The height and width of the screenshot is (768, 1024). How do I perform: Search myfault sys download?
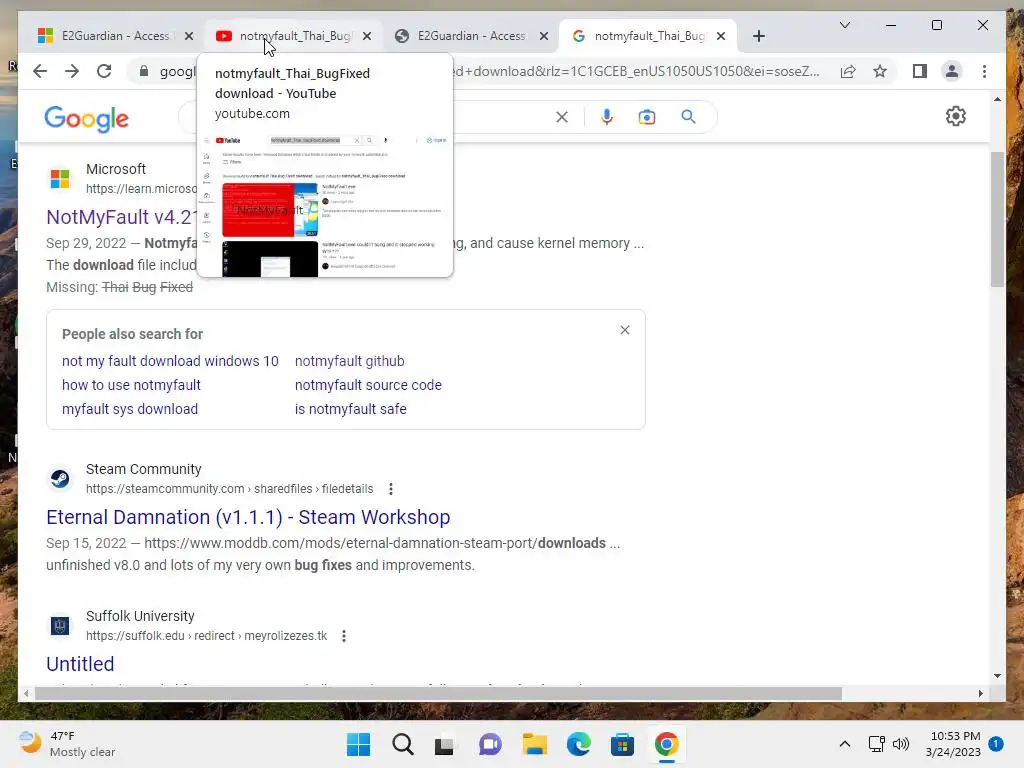130,409
